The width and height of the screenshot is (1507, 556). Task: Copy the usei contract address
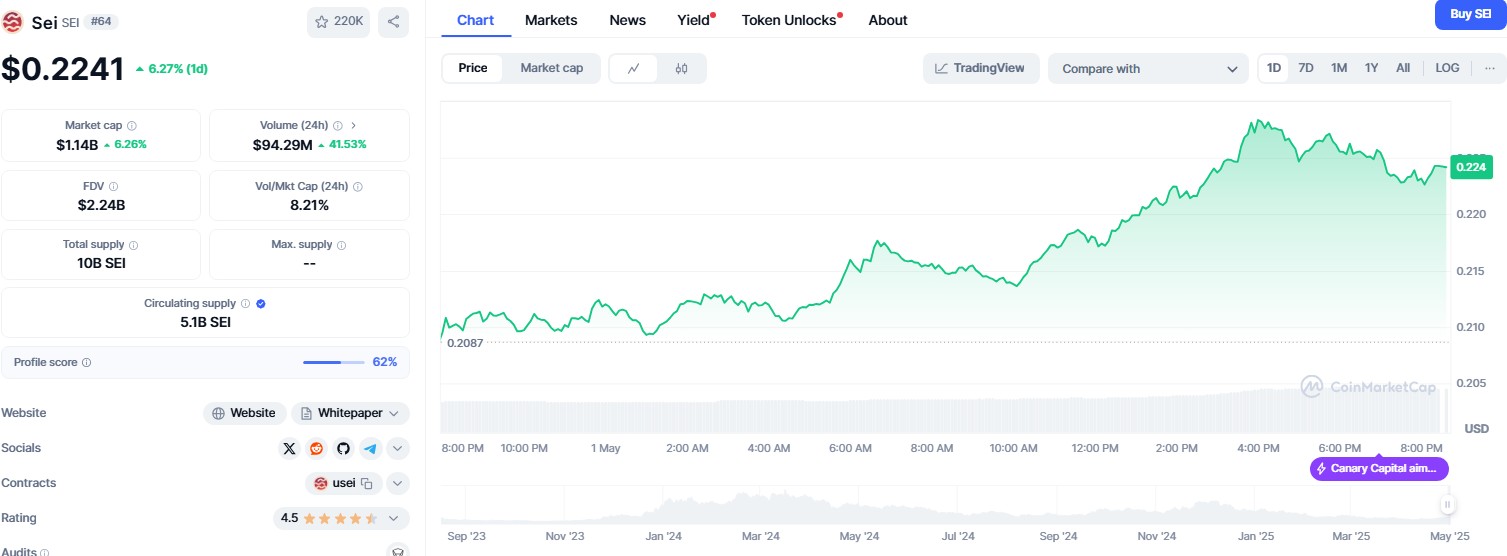pos(367,484)
